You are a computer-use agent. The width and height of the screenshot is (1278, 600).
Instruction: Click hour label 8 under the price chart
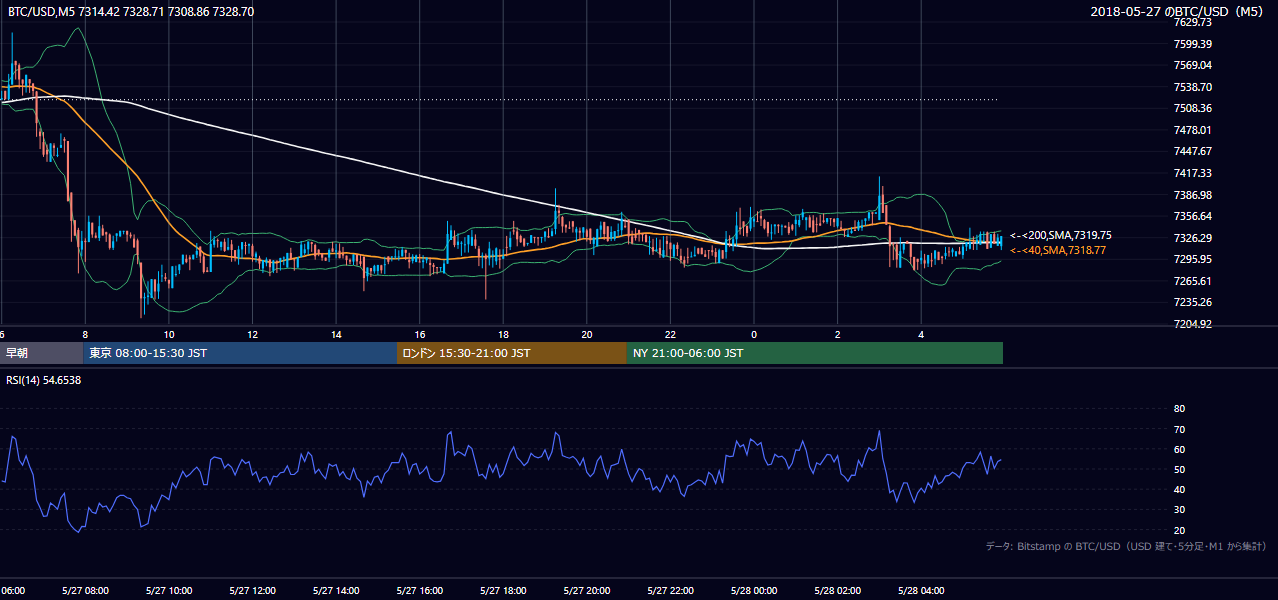point(85,334)
